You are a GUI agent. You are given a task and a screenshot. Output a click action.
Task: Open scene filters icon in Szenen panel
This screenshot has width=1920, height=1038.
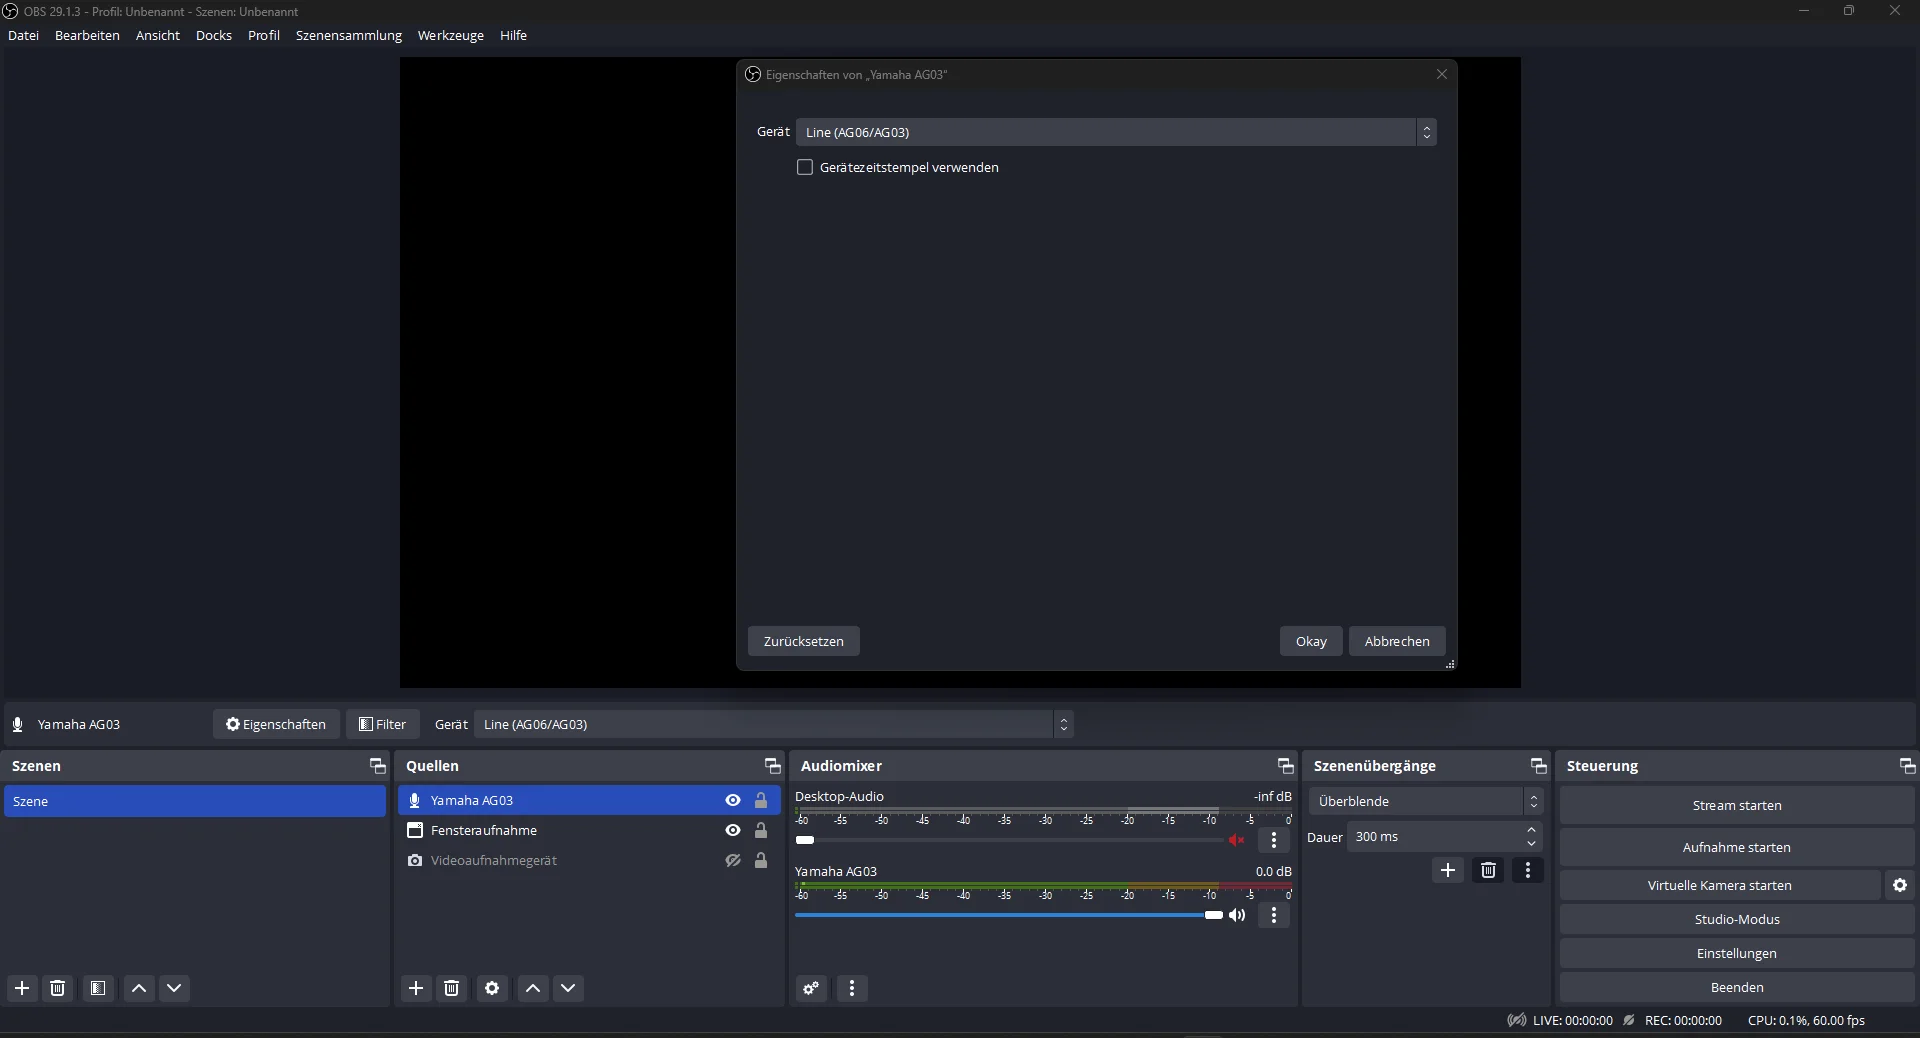click(98, 988)
